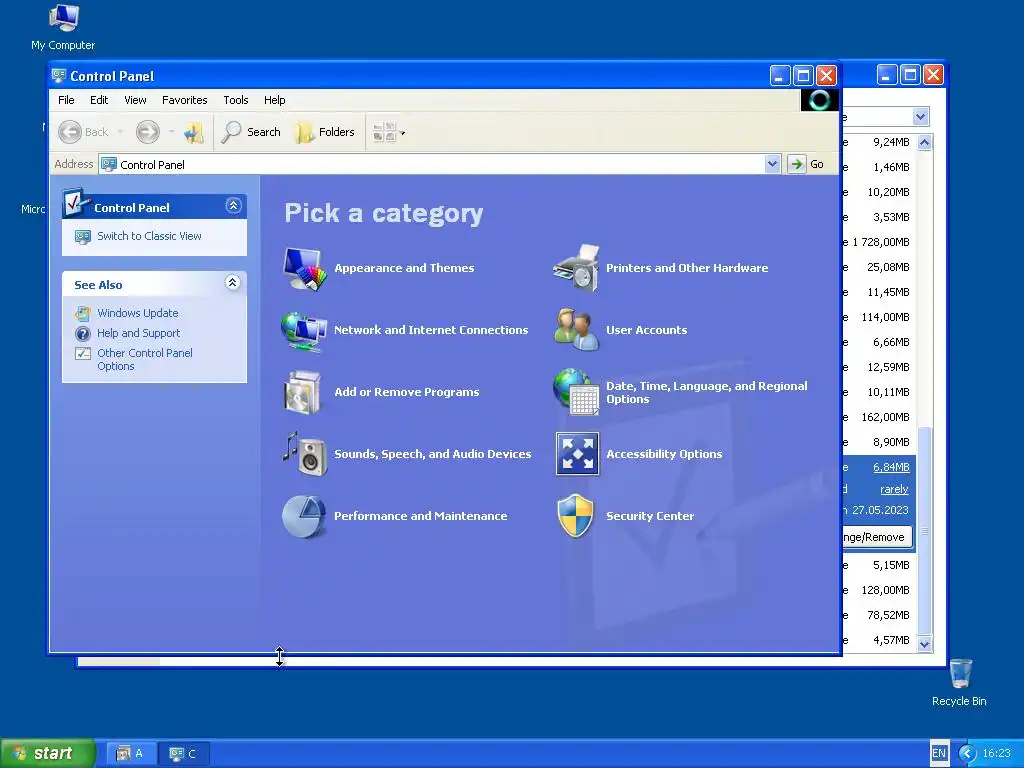Click the Back arrow toolbar icon
The height and width of the screenshot is (768, 1024).
(x=71, y=132)
